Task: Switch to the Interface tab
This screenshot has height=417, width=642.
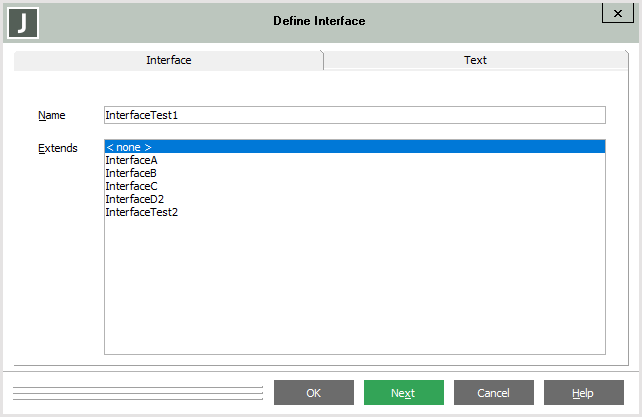Action: tap(168, 60)
